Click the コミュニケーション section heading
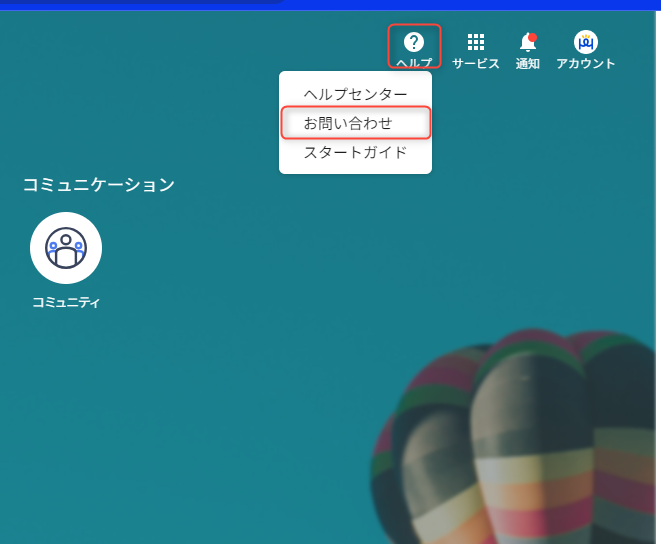This screenshot has width=661, height=544. coord(99,185)
